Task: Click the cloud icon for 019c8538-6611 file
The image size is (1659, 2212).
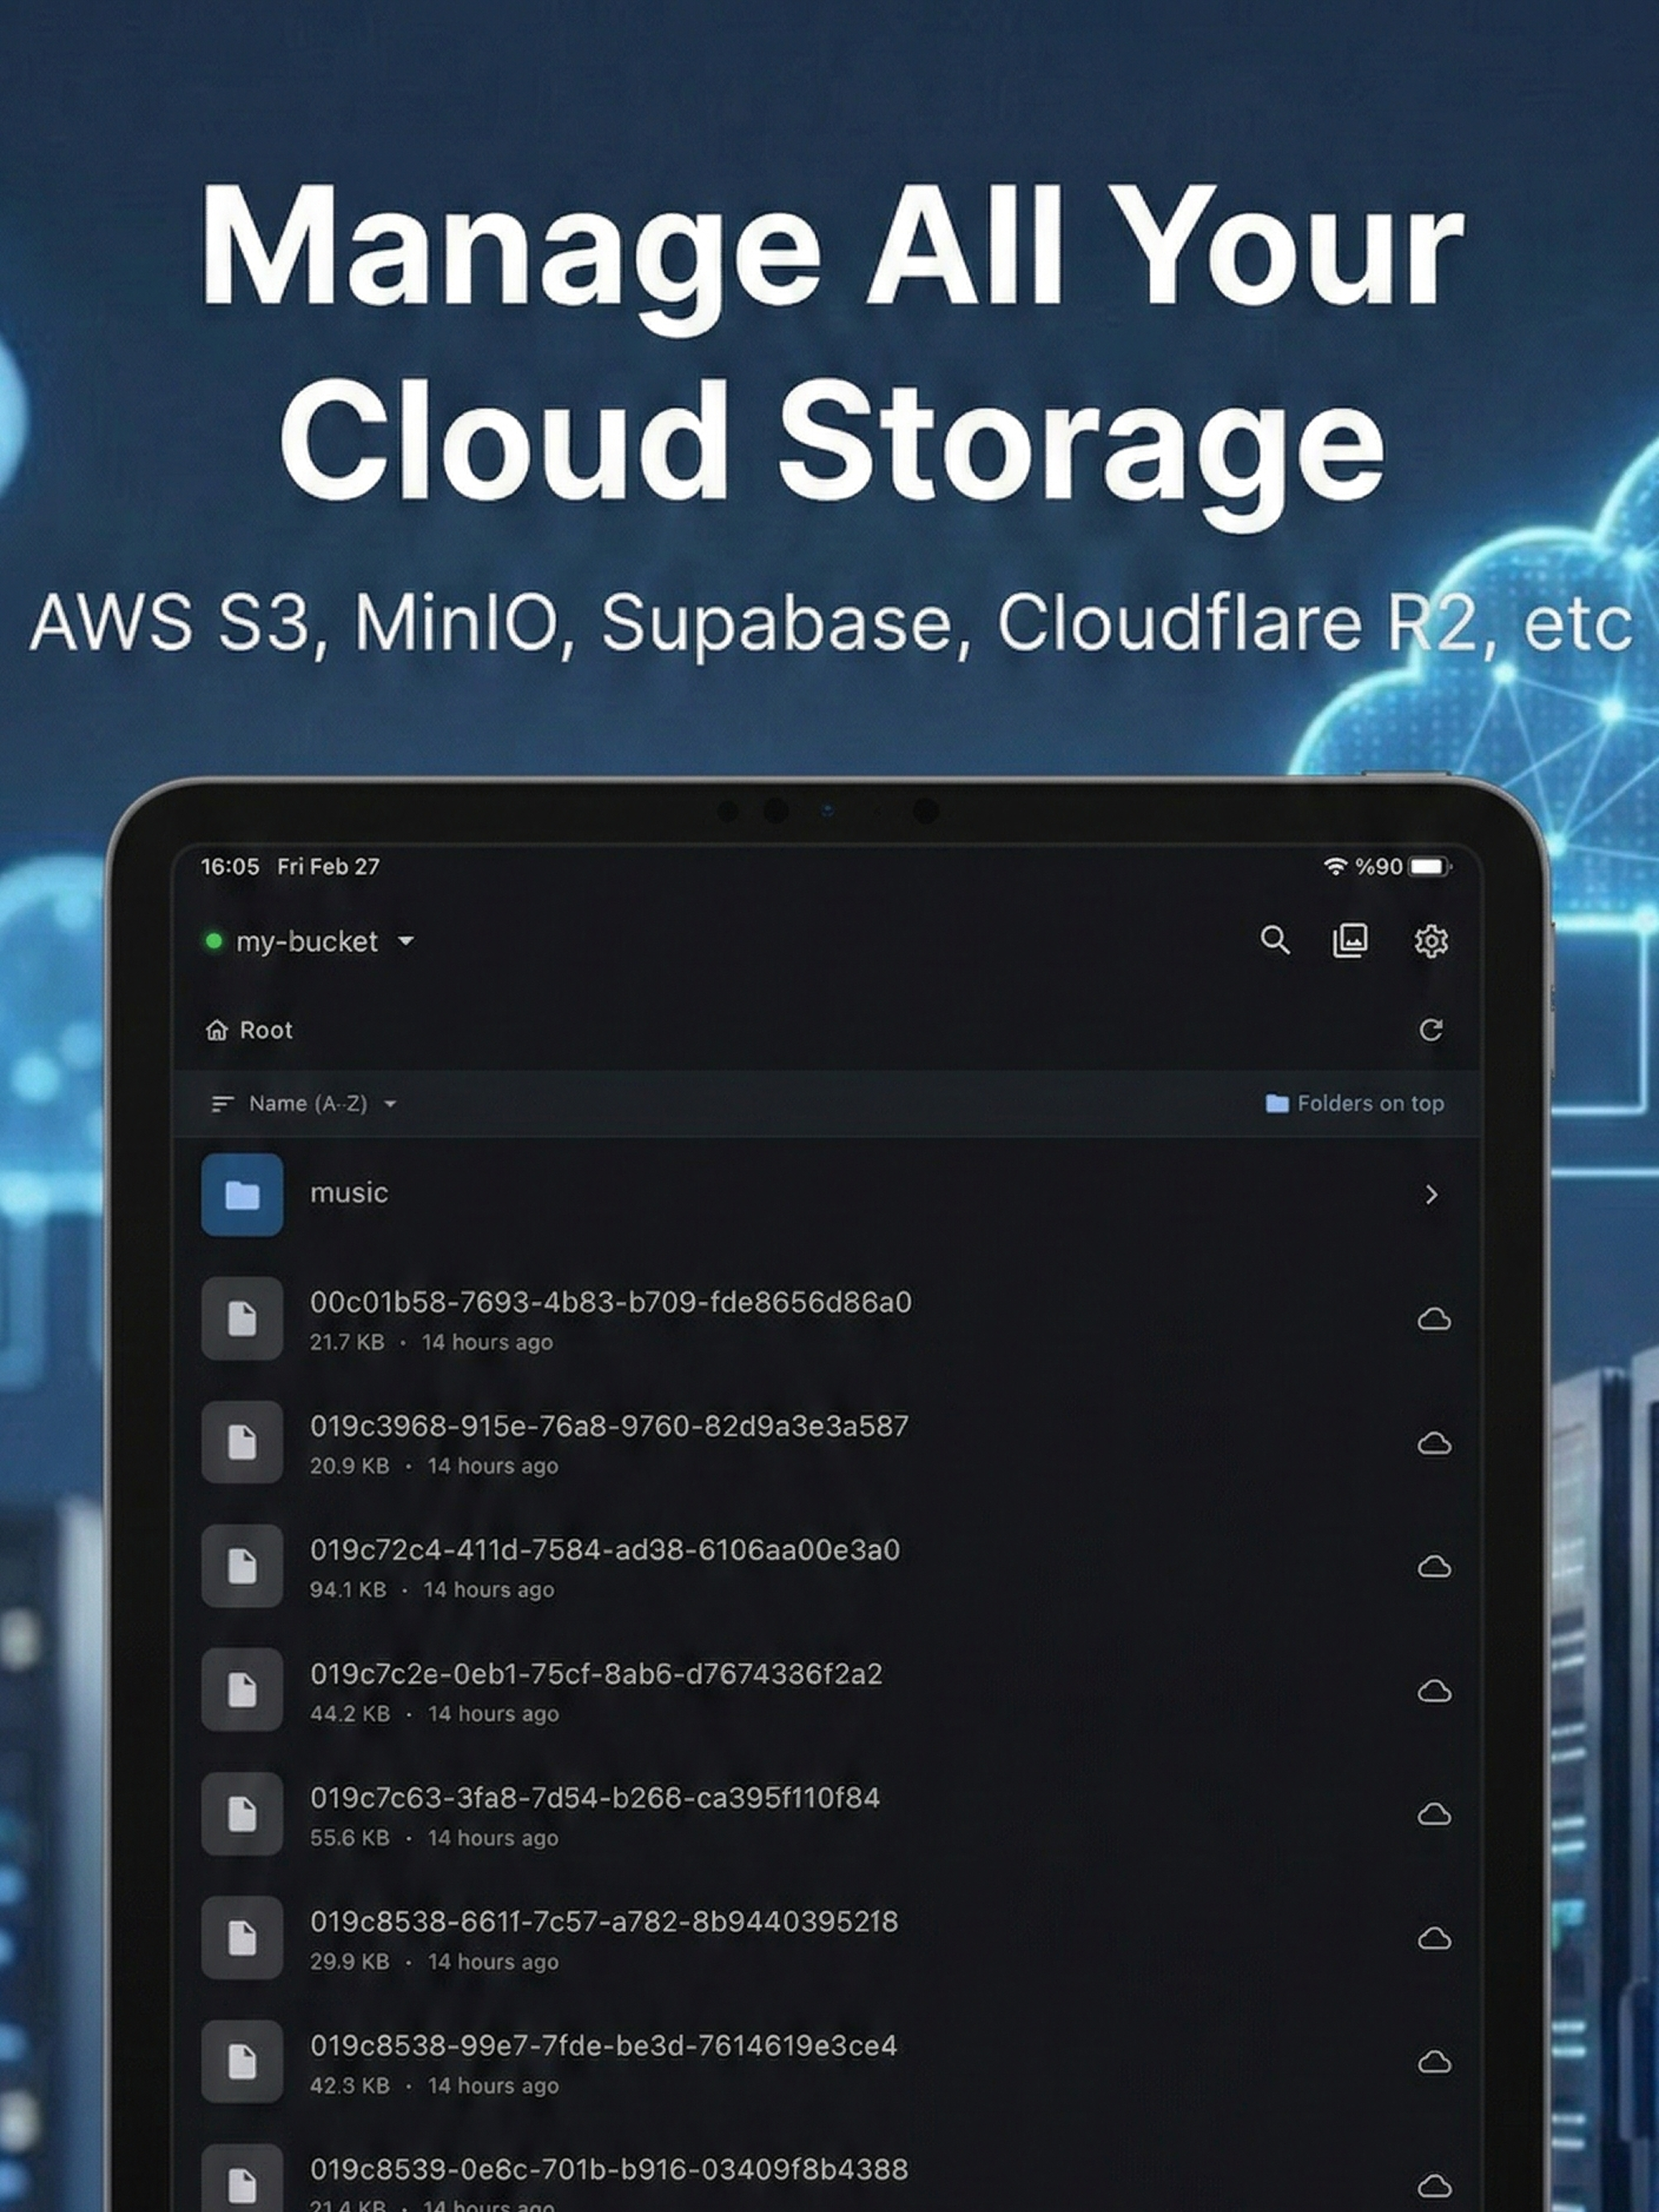Action: (x=1434, y=1940)
